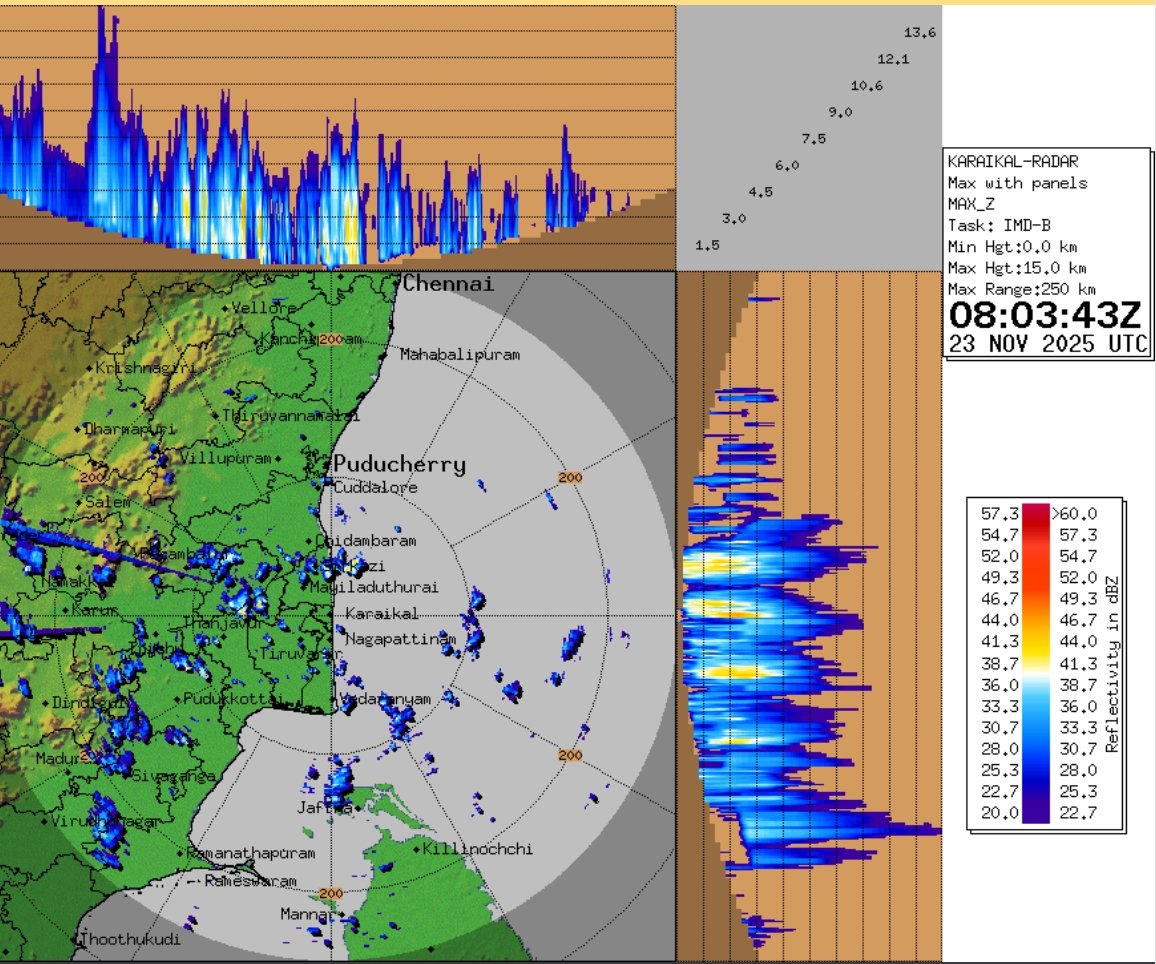Click the 'Task: IMD-B' line
Screen dimensions: 1156x964
point(999,226)
